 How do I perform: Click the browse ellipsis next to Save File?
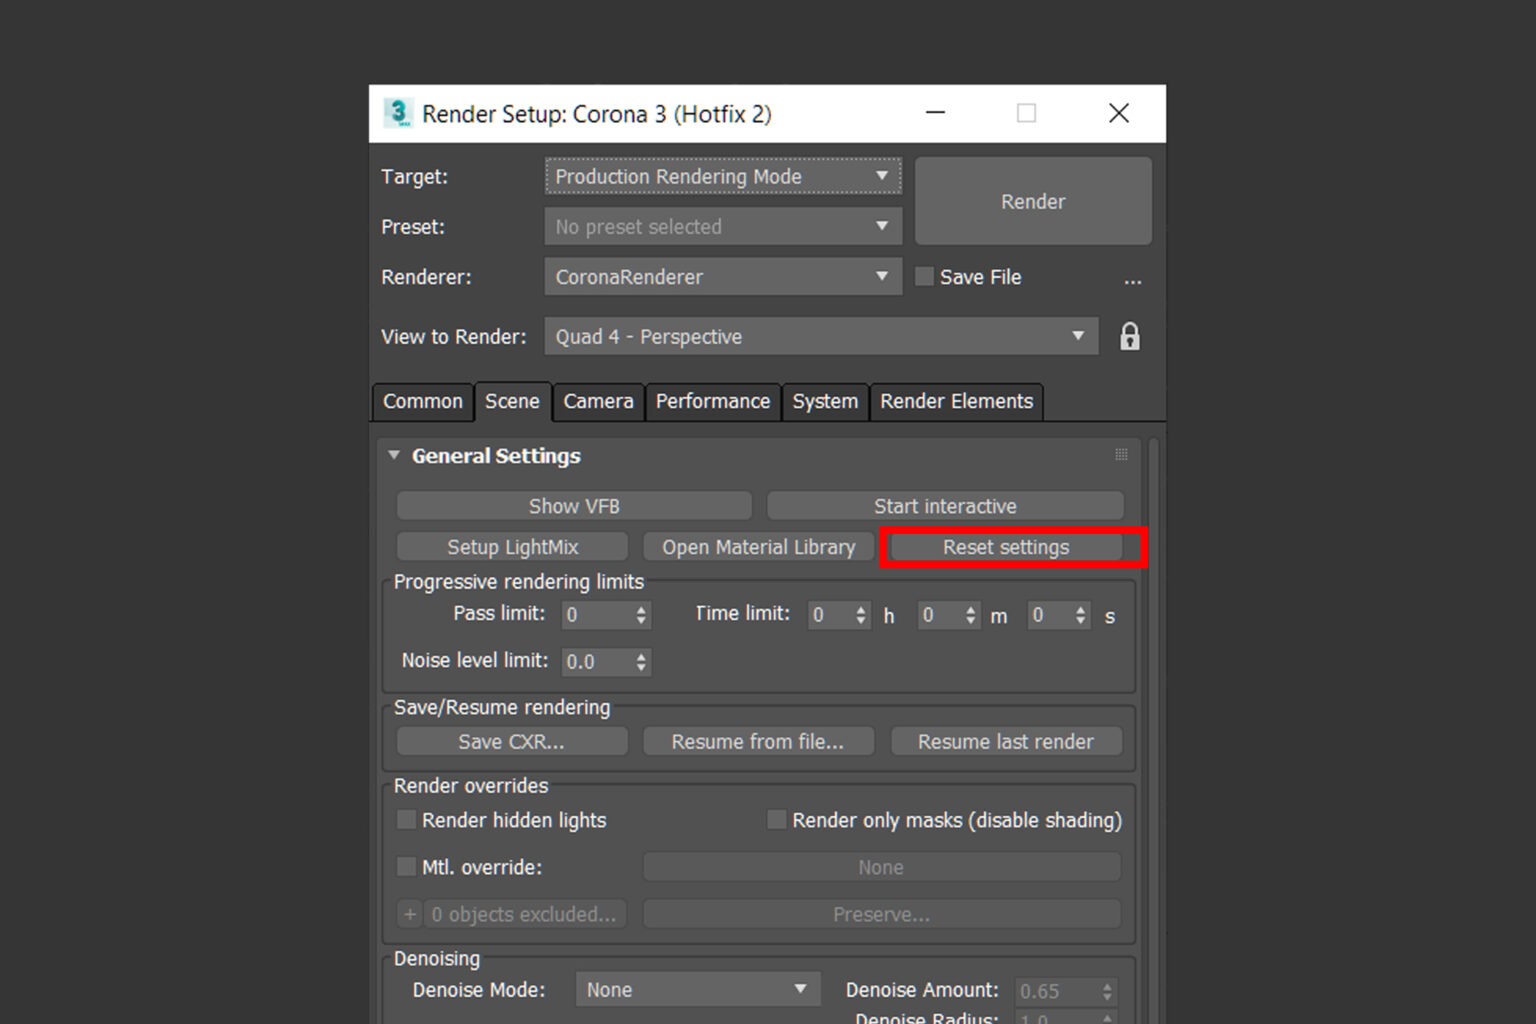pos(1133,281)
